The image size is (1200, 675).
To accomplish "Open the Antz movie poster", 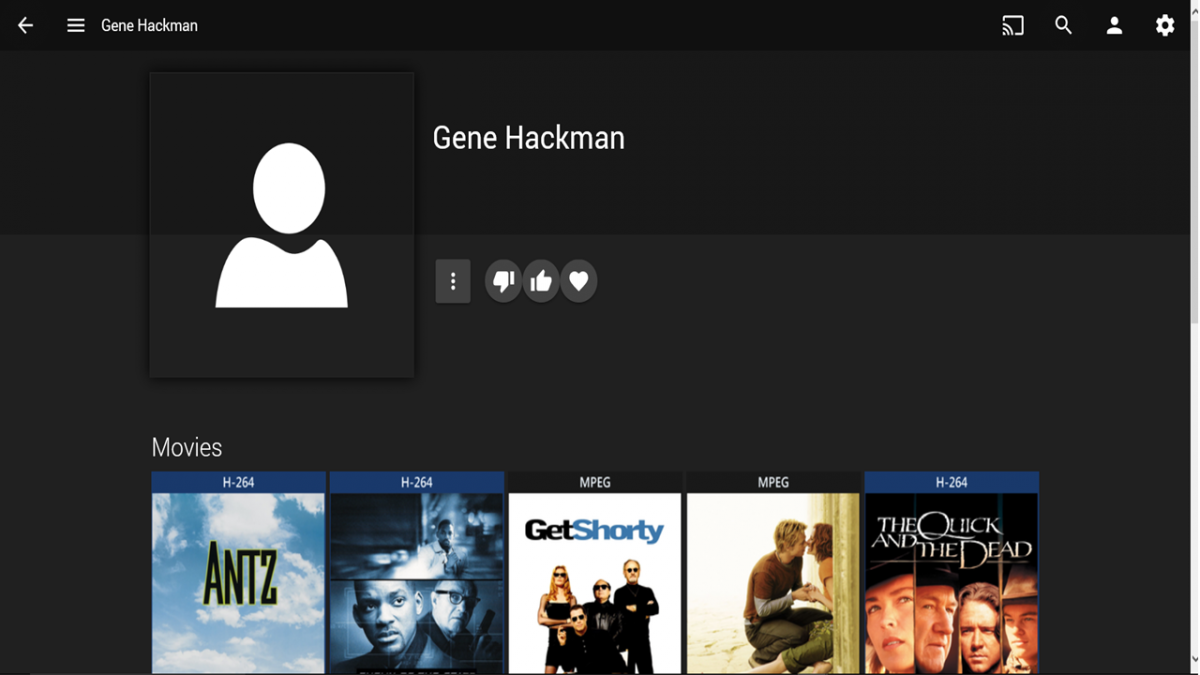I will 238,583.
